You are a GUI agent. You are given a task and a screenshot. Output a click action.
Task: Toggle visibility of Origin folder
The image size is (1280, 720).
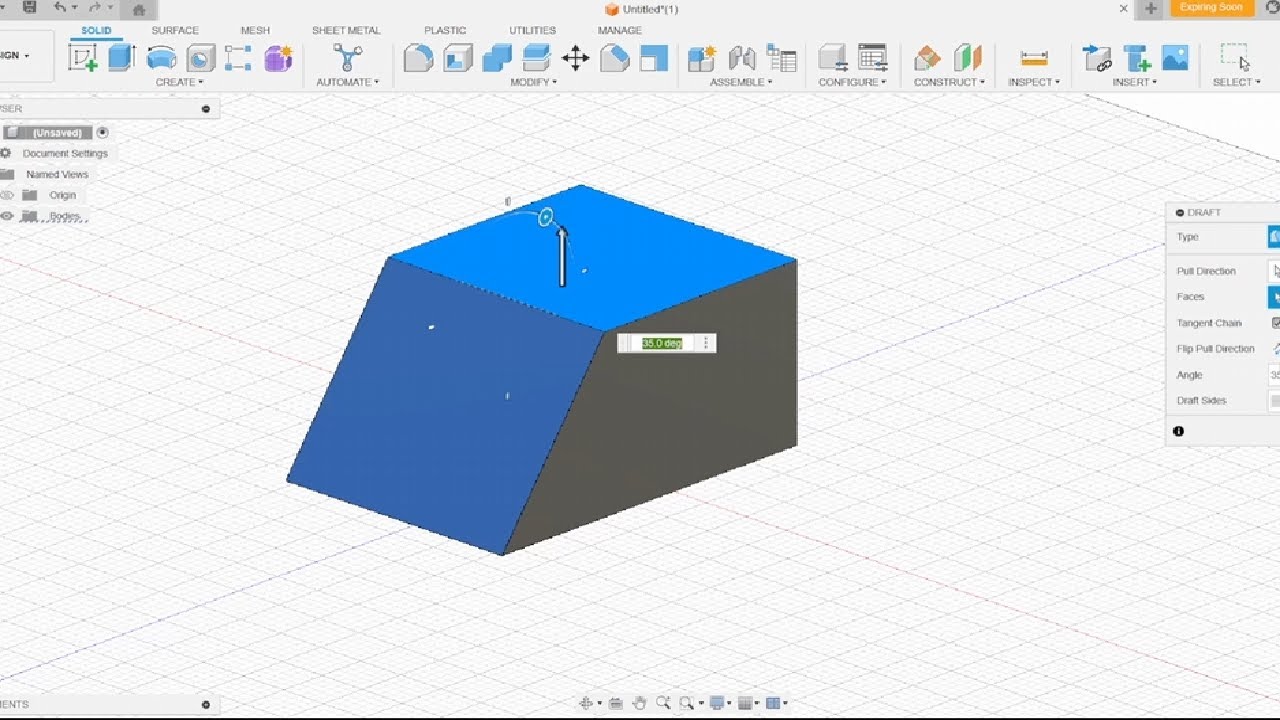[x=7, y=195]
